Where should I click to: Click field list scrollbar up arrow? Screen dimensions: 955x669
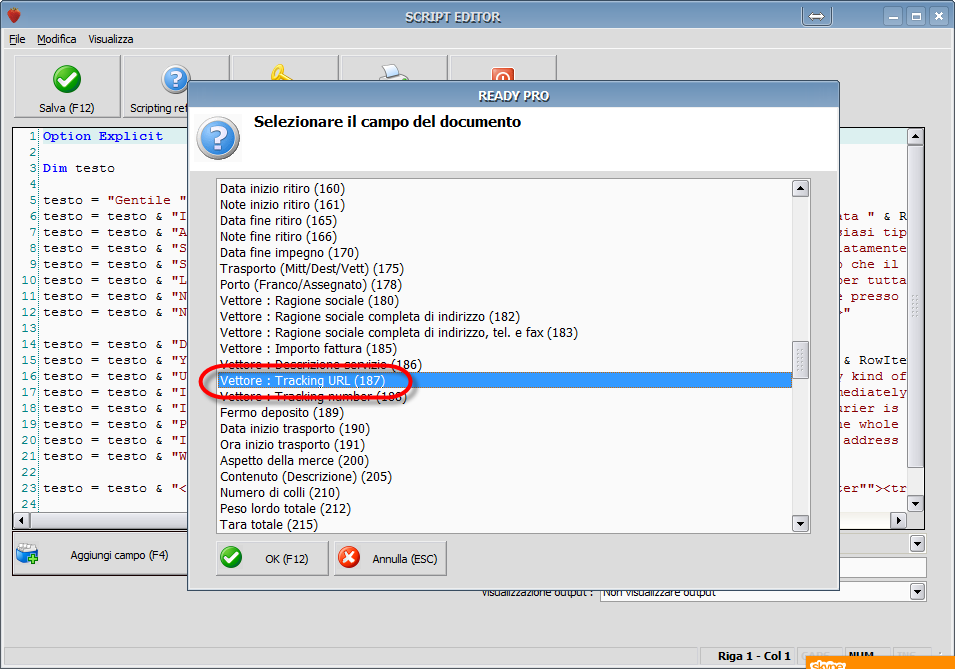click(800, 188)
